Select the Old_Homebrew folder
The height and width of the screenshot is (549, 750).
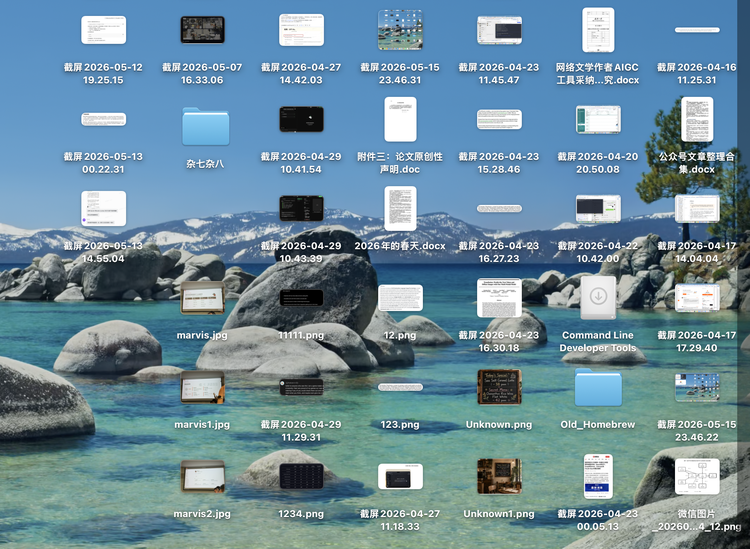pos(598,387)
